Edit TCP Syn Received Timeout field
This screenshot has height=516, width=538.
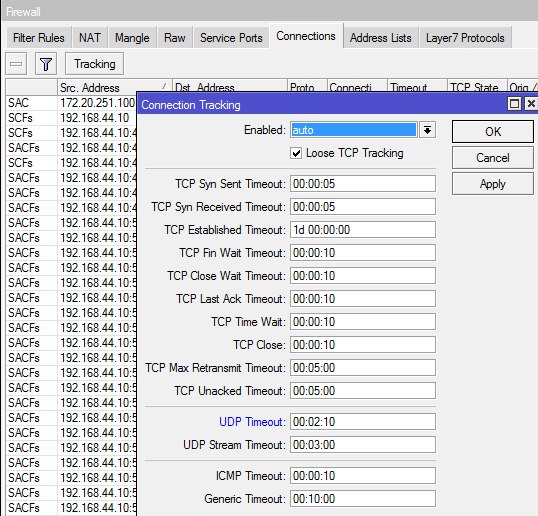363,207
